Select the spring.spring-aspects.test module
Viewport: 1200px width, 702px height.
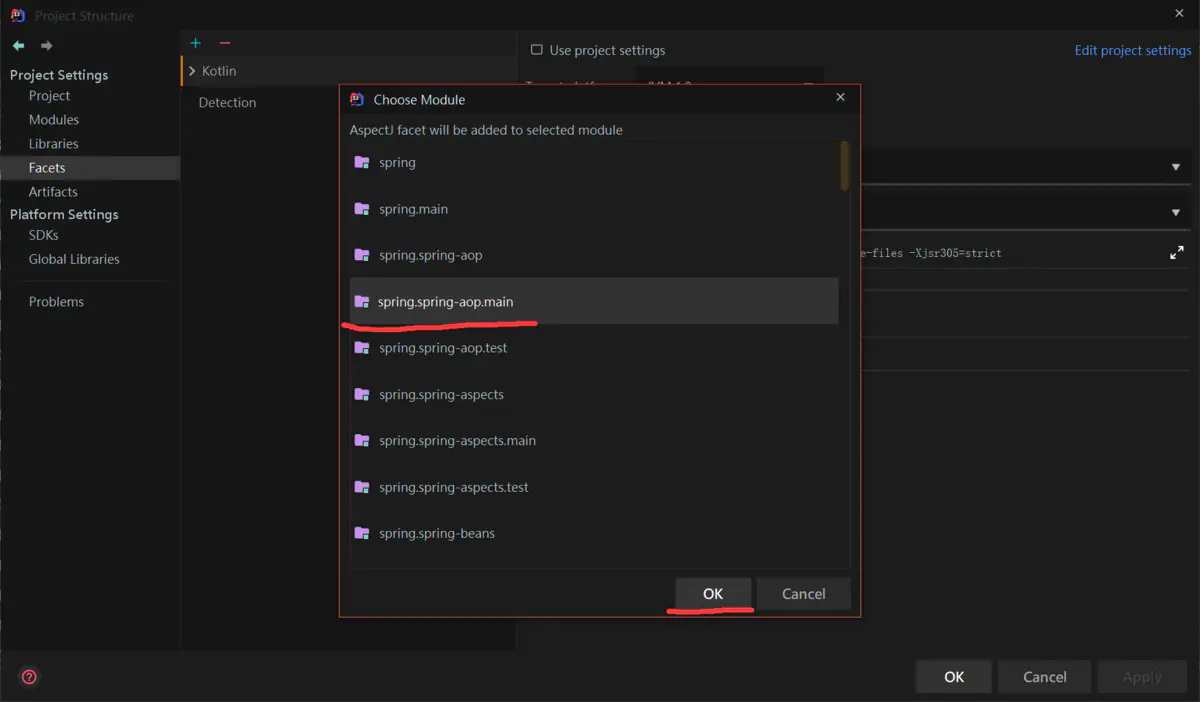point(453,487)
